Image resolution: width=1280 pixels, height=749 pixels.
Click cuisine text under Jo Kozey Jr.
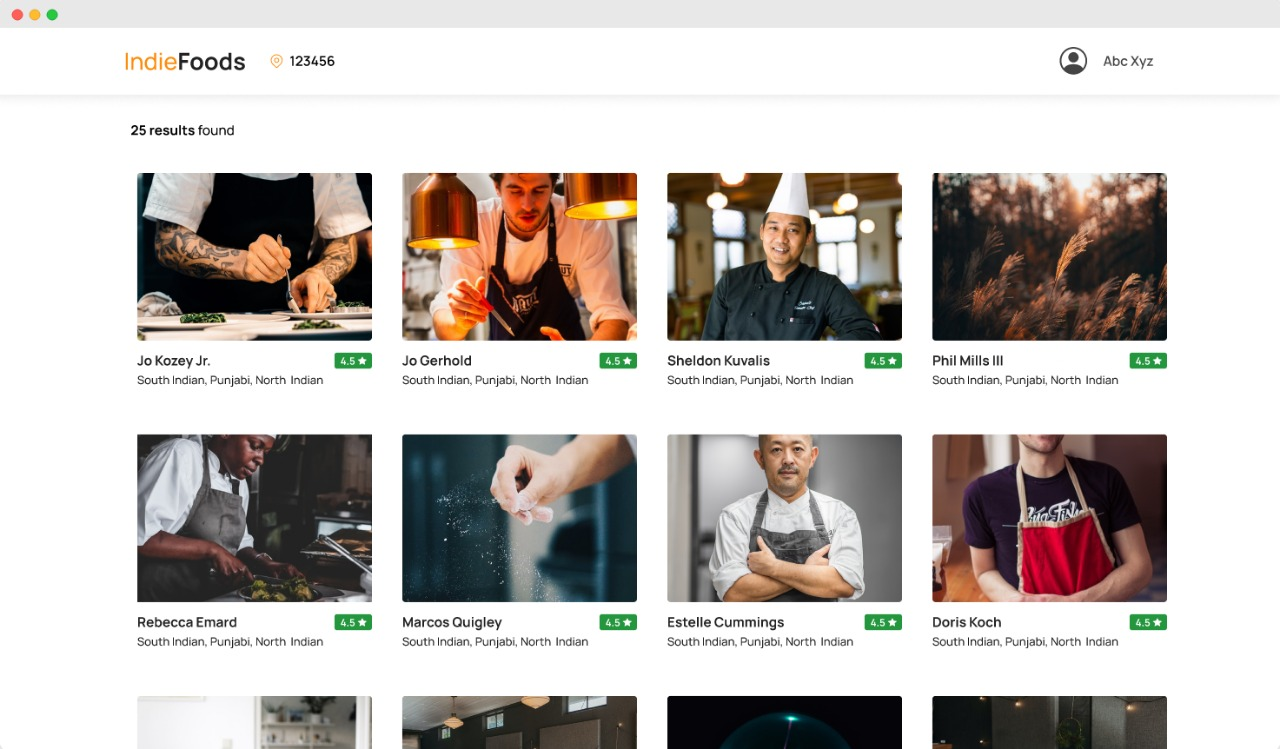click(x=230, y=380)
